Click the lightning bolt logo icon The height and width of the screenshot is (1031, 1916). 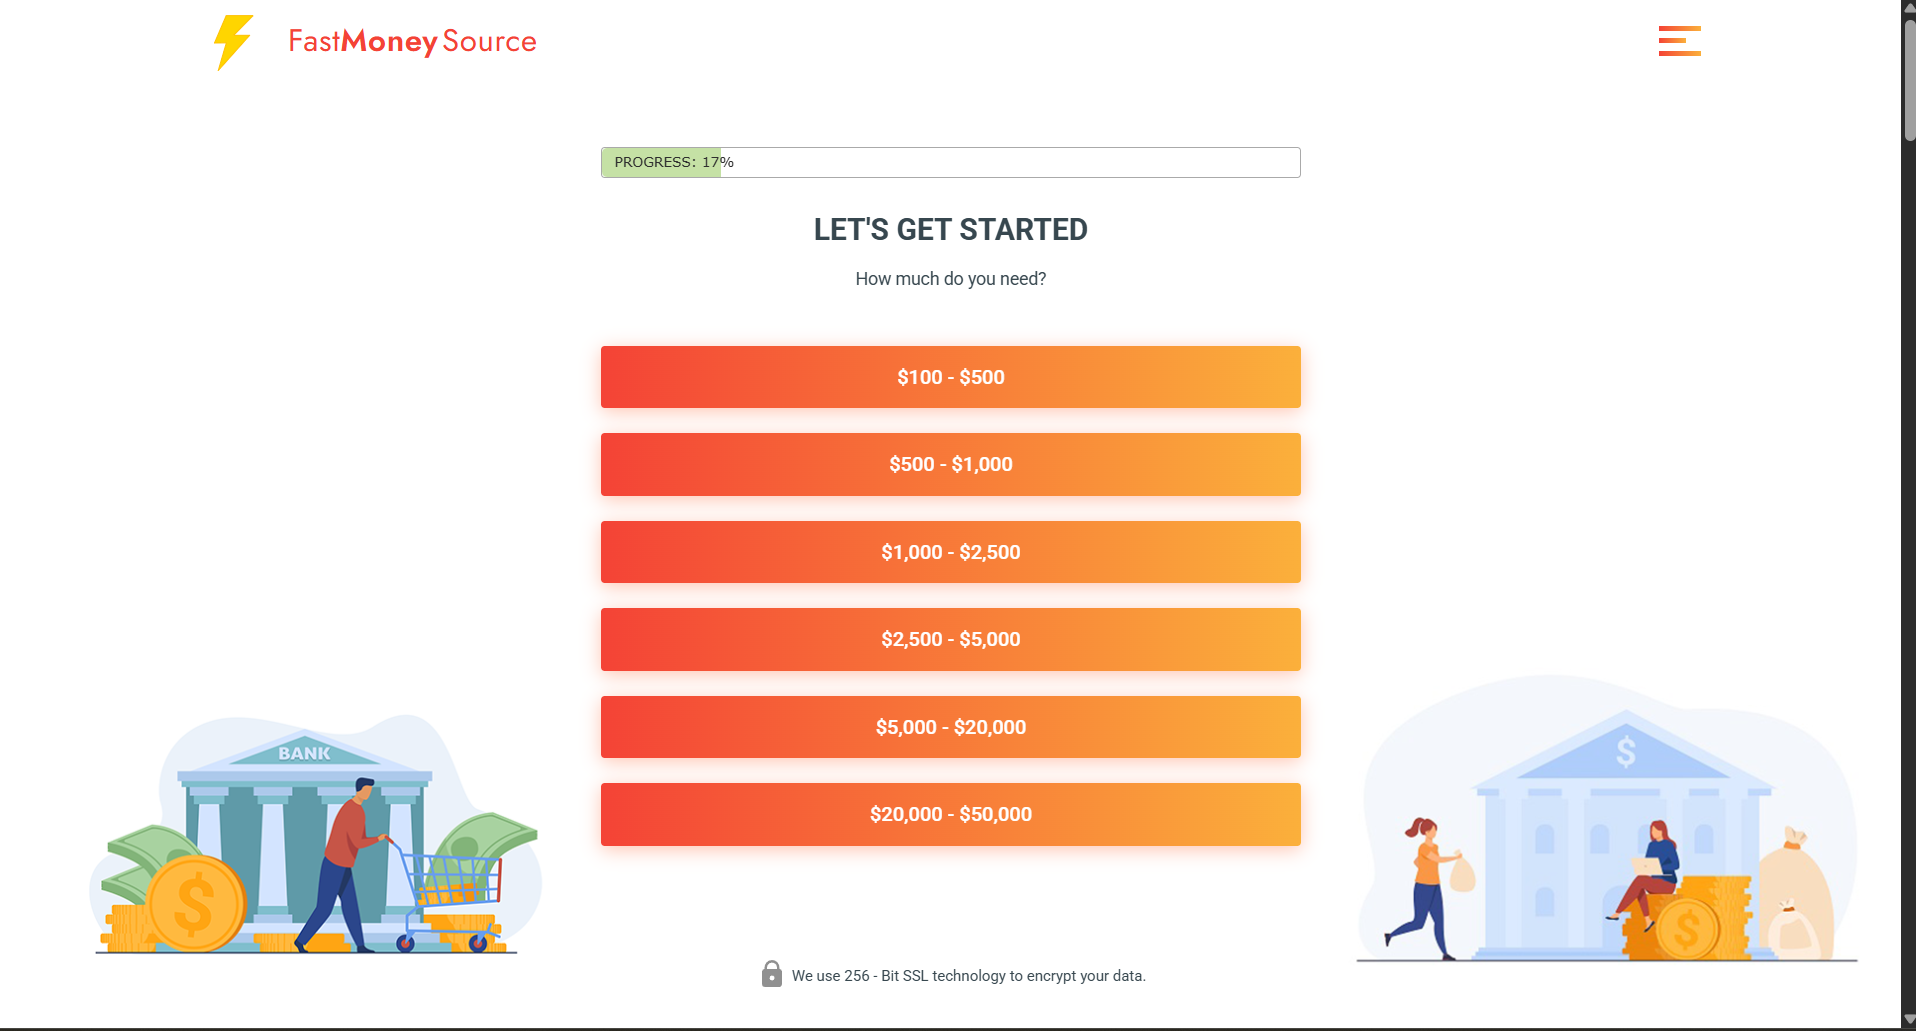pos(233,42)
